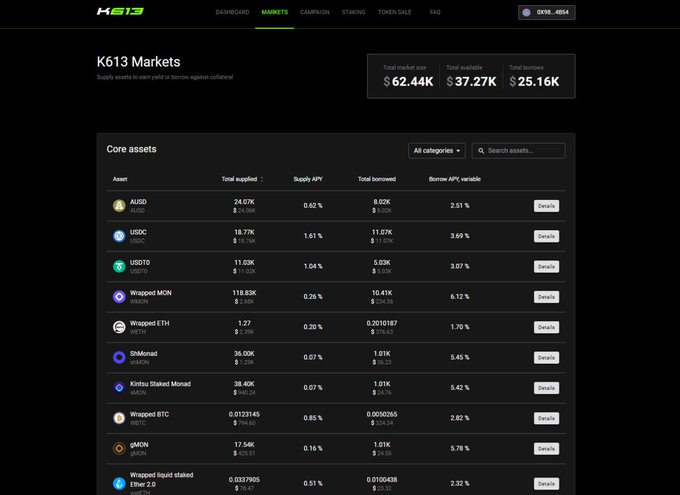Open the FAQ tab
680x495 pixels.
point(435,12)
